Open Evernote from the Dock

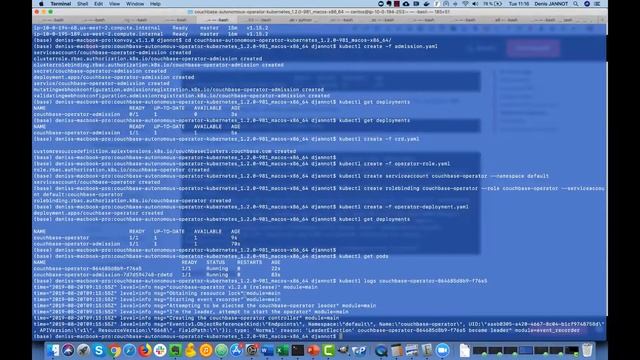176,350
